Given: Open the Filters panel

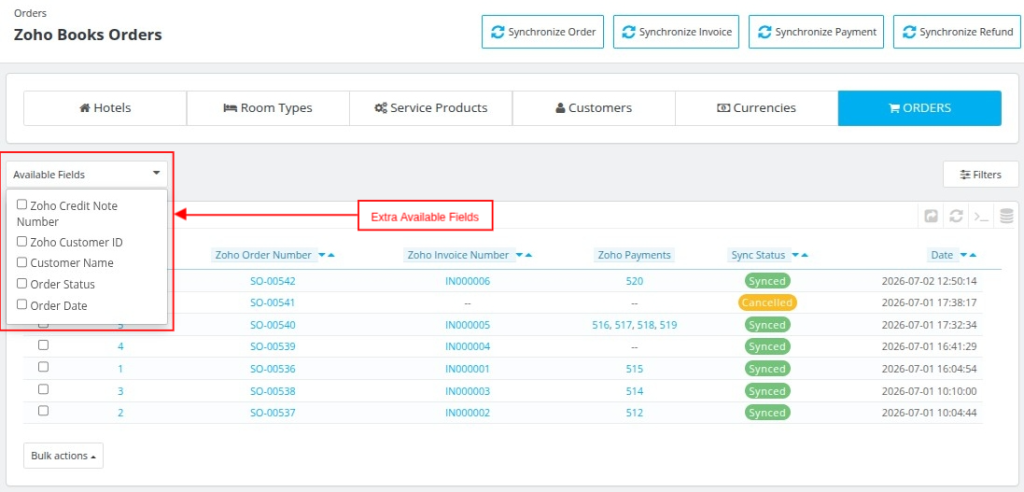Looking at the screenshot, I should tap(980, 174).
